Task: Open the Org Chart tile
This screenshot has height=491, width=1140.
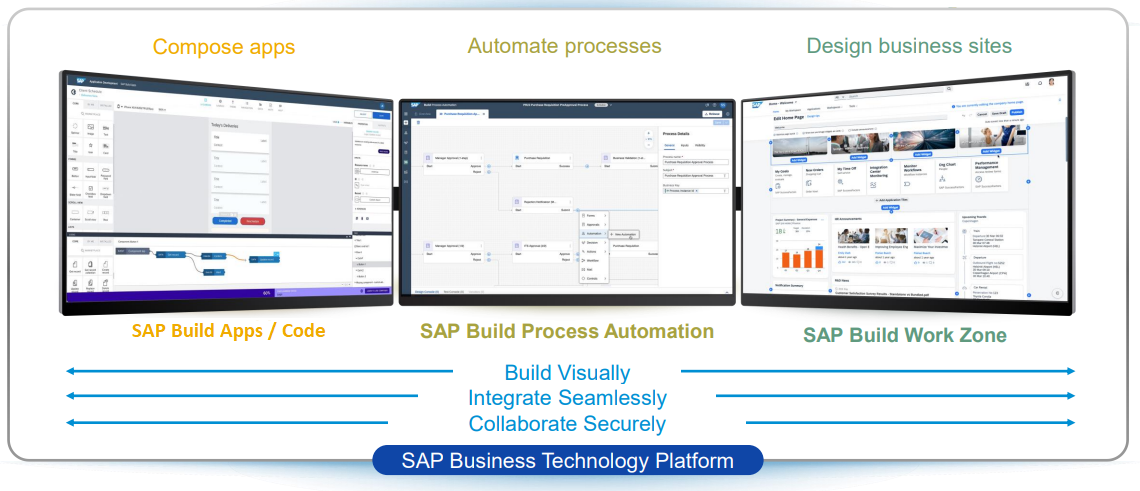Action: (x=953, y=176)
